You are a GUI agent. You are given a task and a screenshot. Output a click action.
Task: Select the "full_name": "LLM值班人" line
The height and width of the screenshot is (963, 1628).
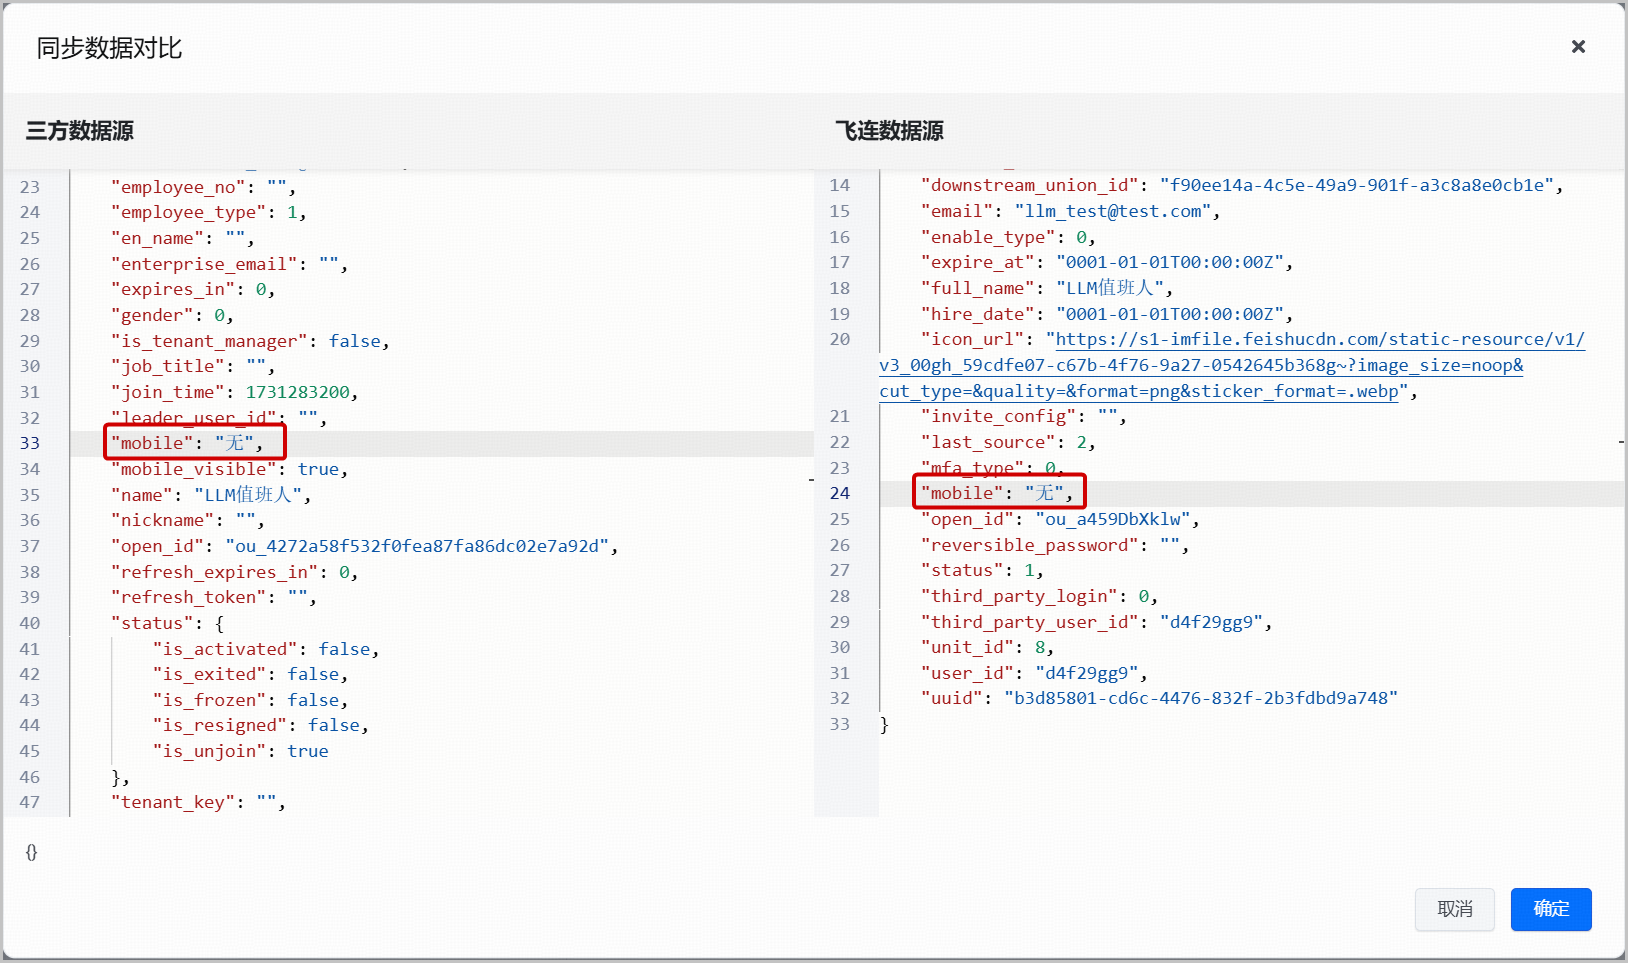click(x=1046, y=288)
